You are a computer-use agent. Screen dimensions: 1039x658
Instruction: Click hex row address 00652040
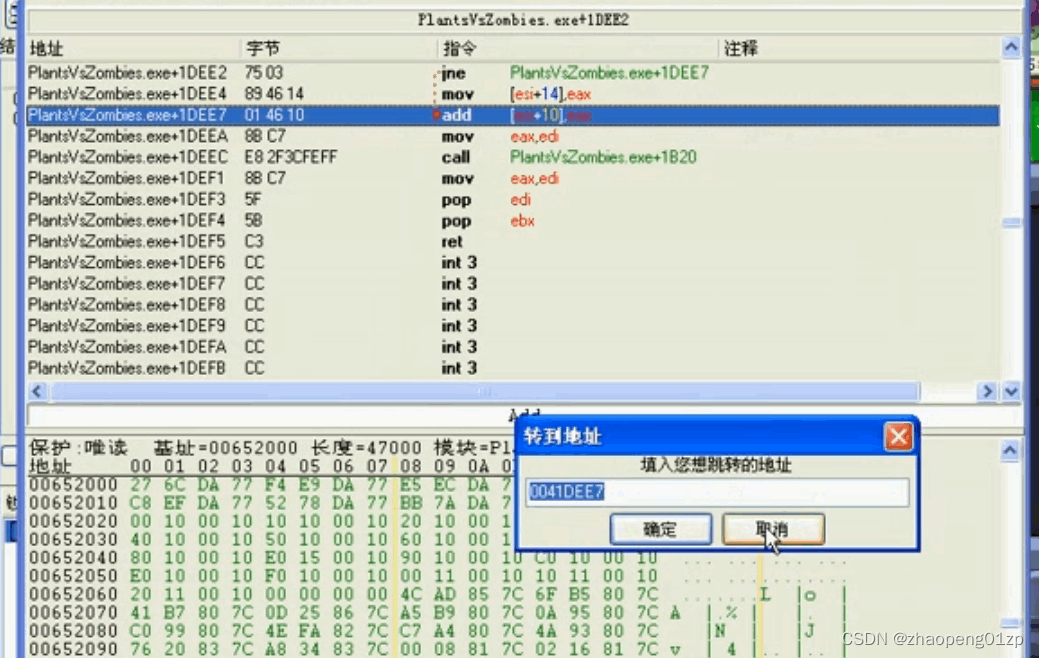[x=73, y=558]
